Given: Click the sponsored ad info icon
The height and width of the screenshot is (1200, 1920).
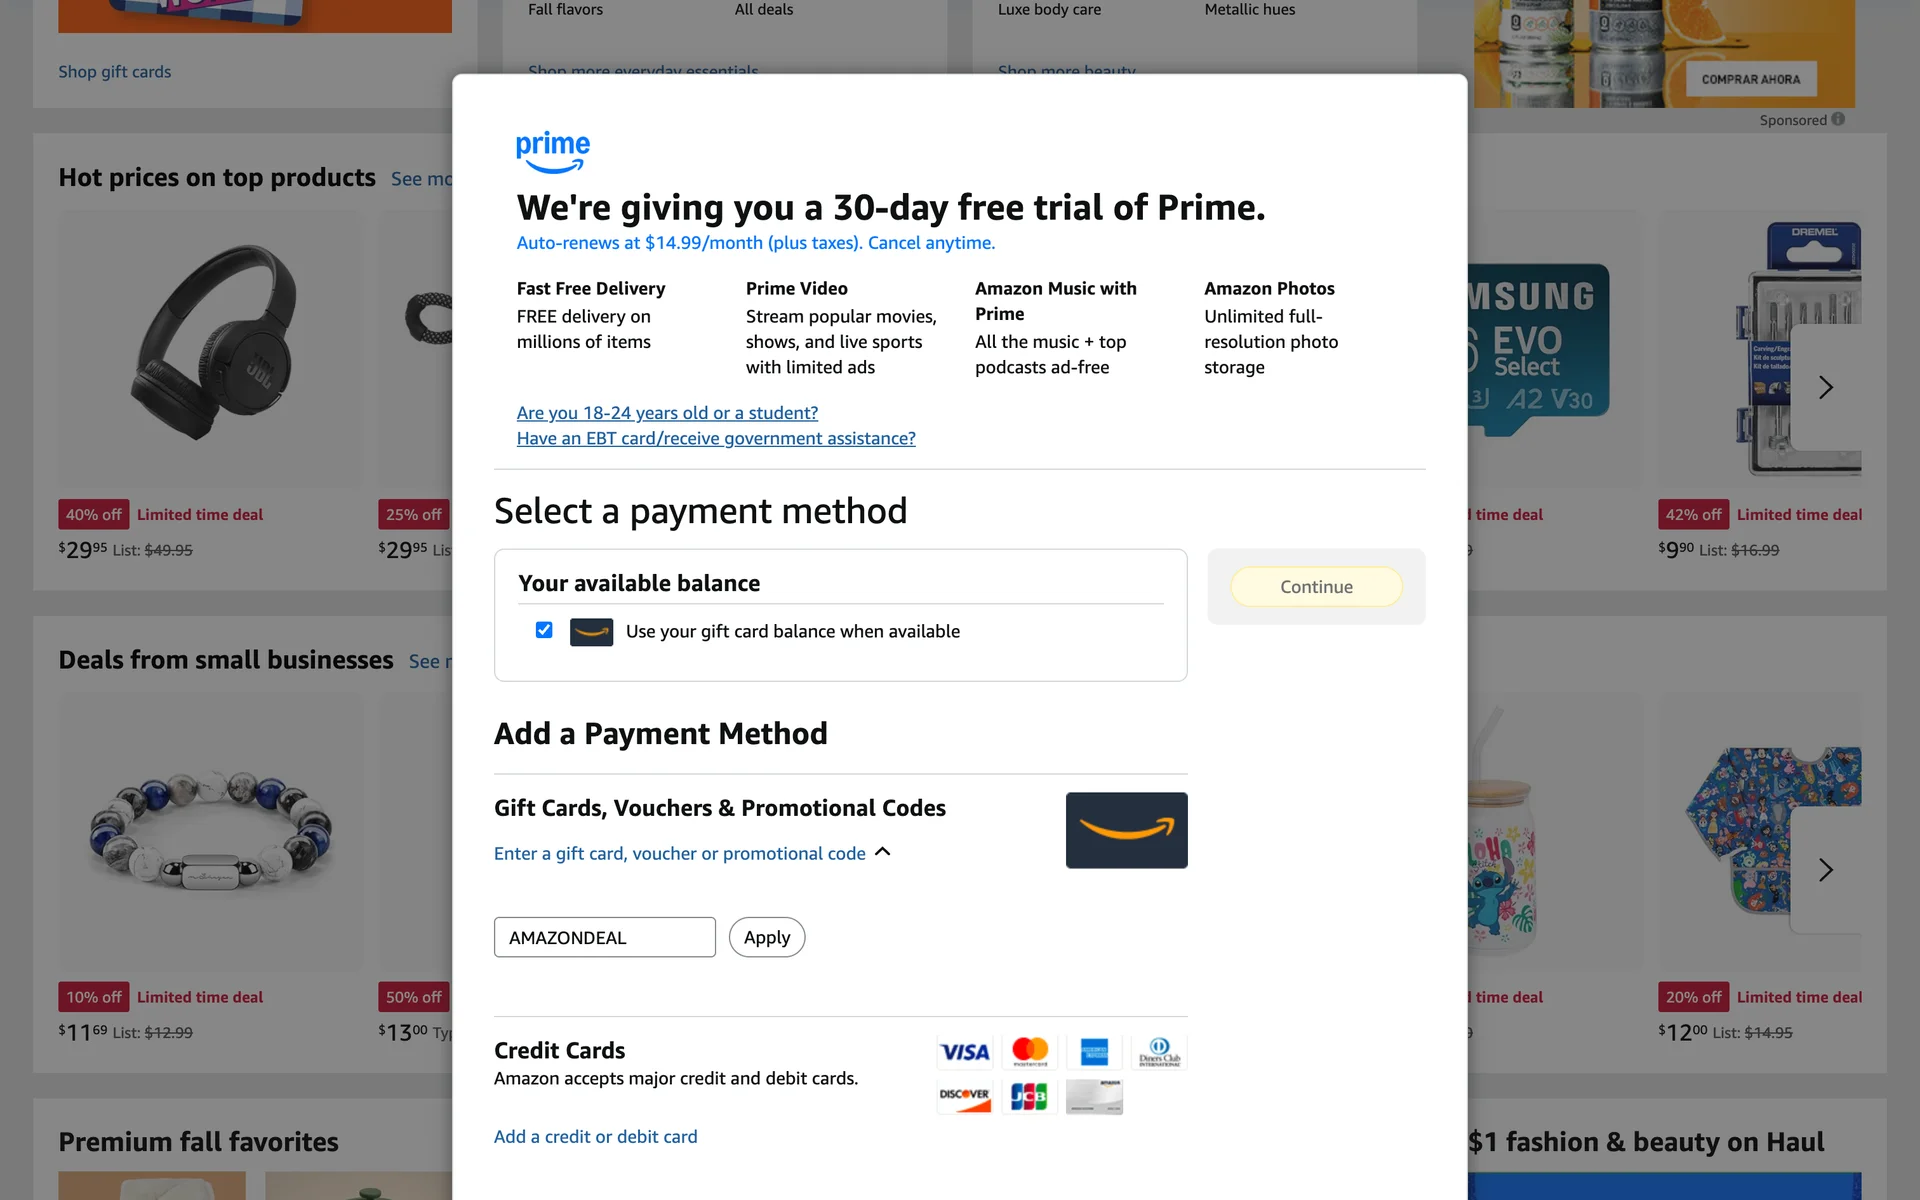Looking at the screenshot, I should point(1838,120).
